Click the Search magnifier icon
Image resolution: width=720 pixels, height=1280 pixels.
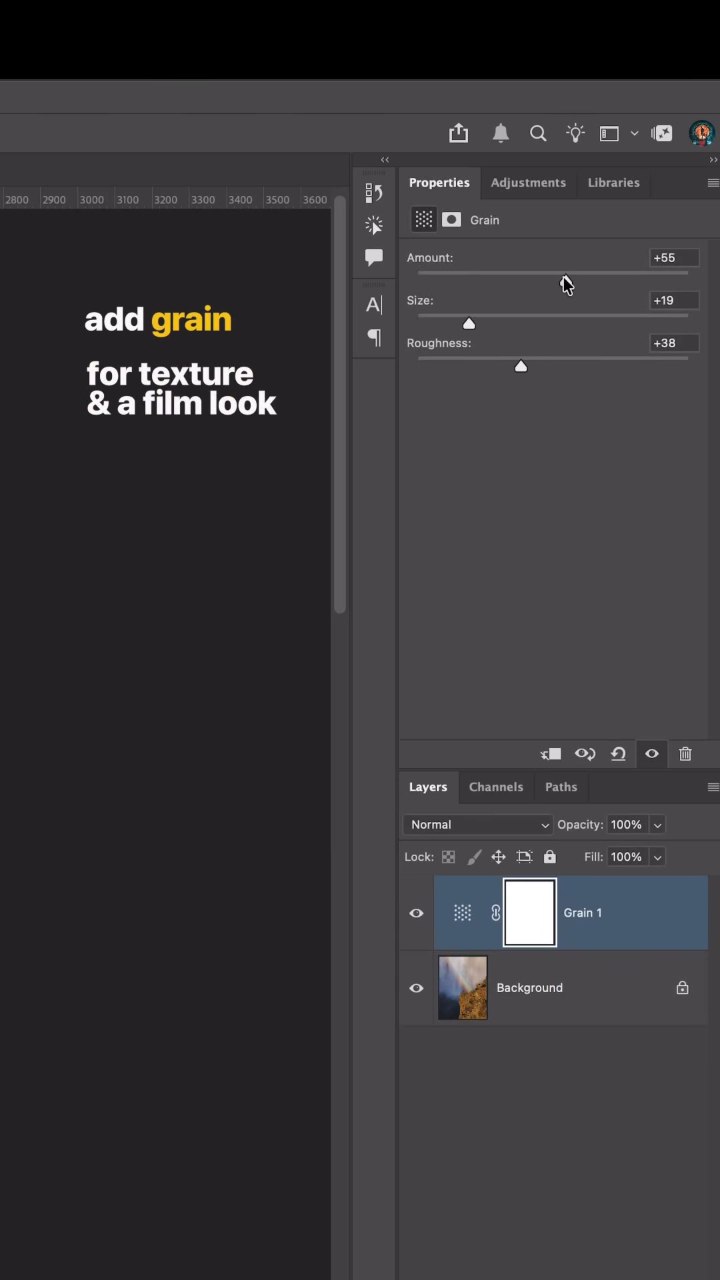(538, 133)
